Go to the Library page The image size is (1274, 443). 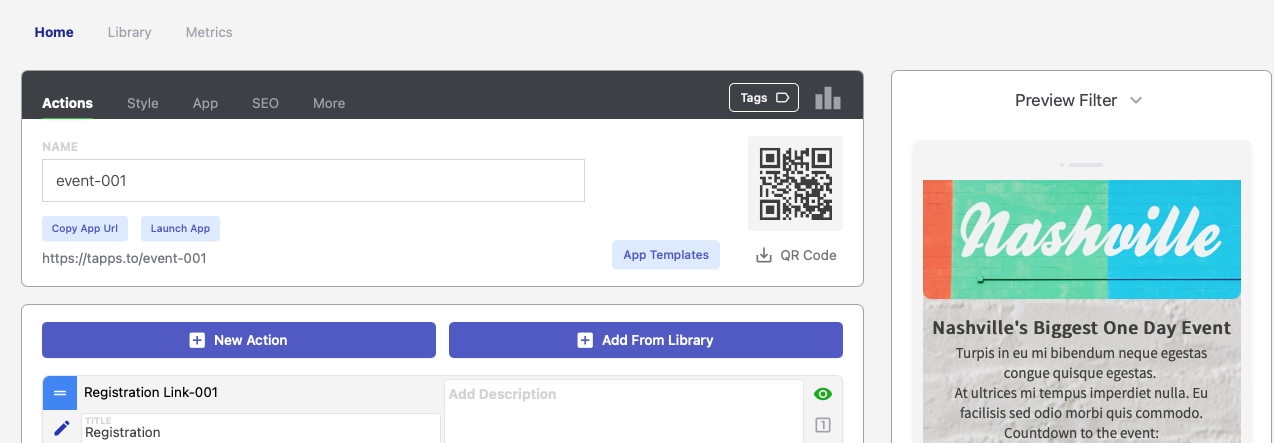tap(130, 32)
